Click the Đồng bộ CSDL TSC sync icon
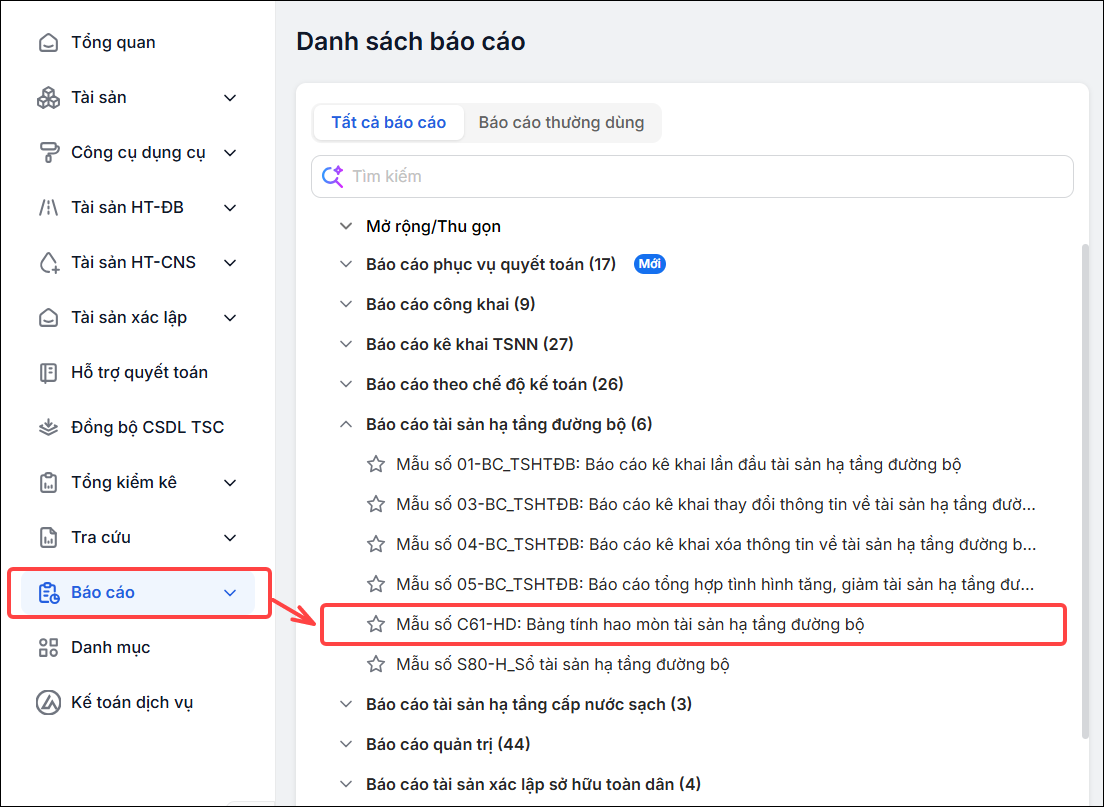This screenshot has height=807, width=1104. coord(48,427)
